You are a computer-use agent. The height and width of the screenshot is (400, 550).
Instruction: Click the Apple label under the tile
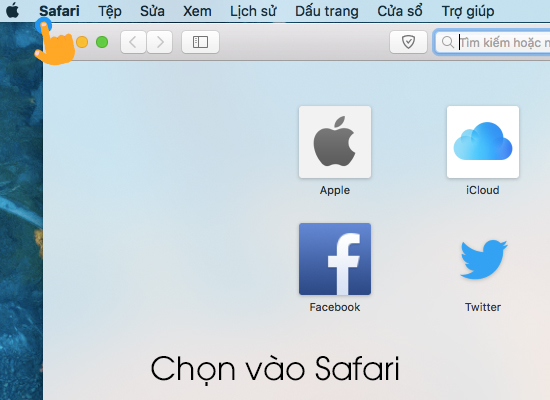[x=335, y=190]
